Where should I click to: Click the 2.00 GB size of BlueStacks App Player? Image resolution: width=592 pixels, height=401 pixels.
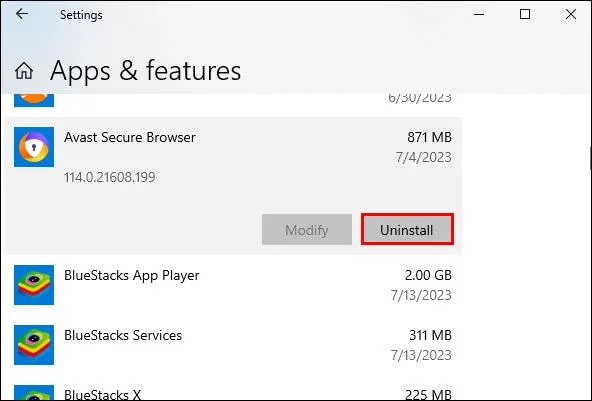(428, 275)
